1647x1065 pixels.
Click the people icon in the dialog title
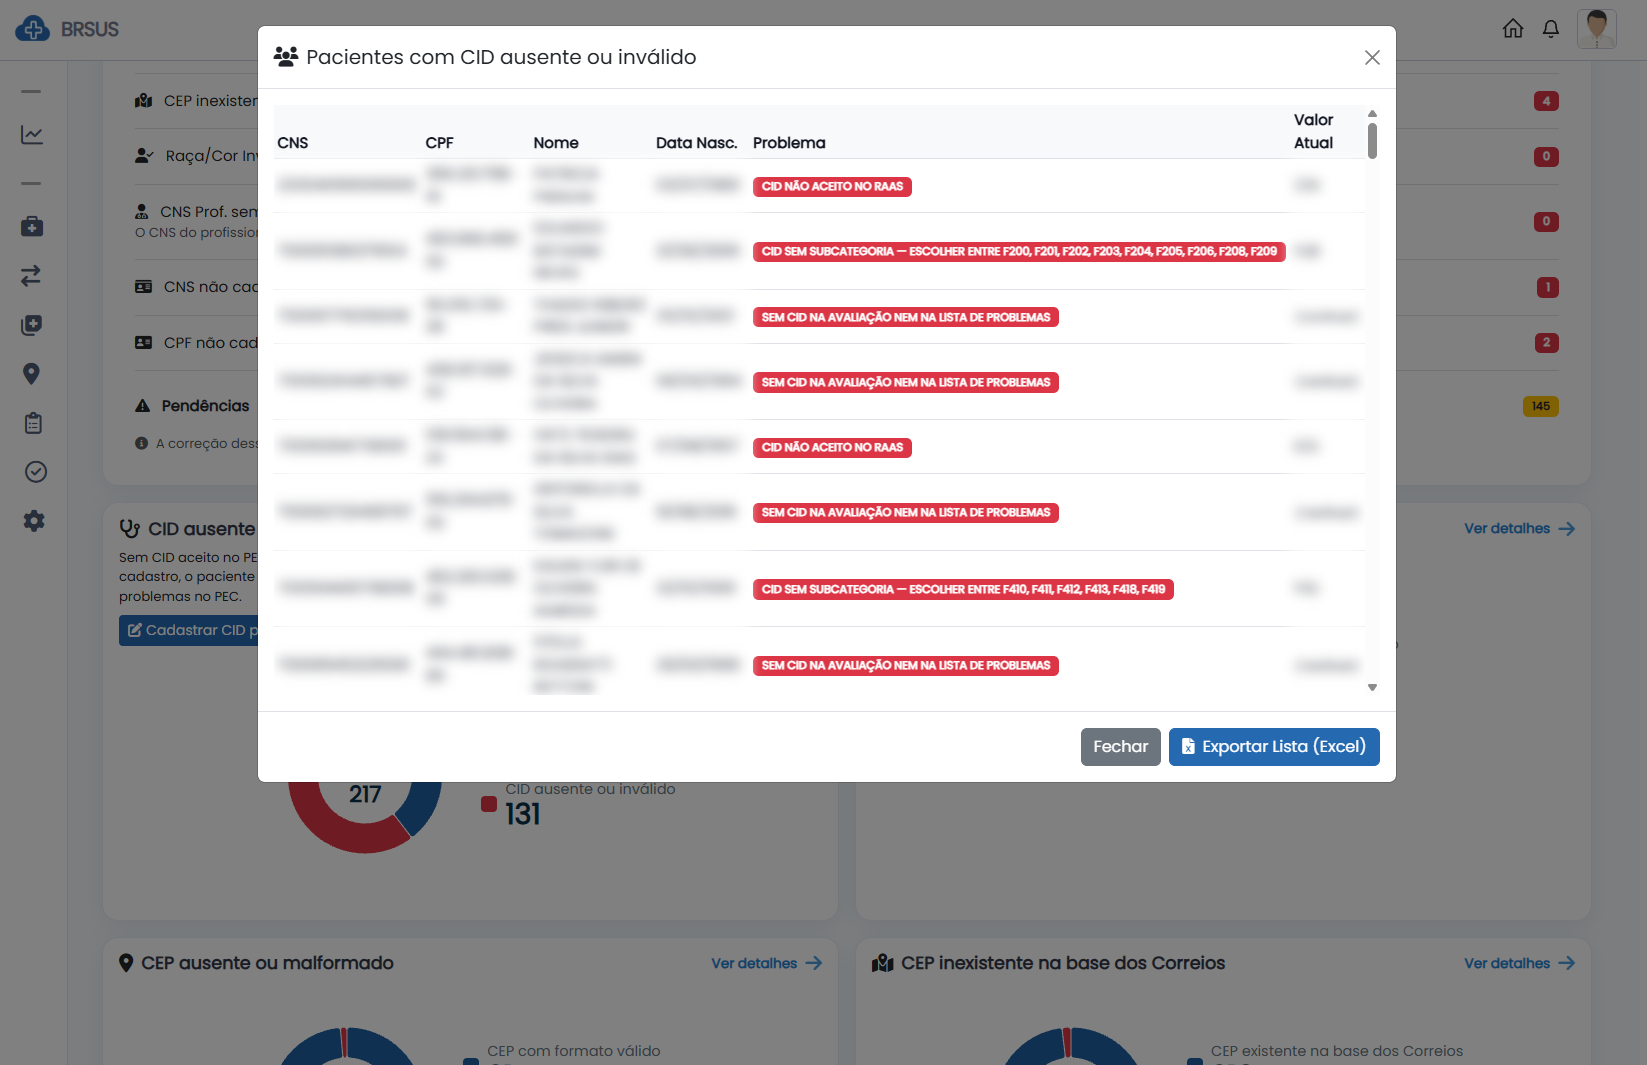pos(286,57)
